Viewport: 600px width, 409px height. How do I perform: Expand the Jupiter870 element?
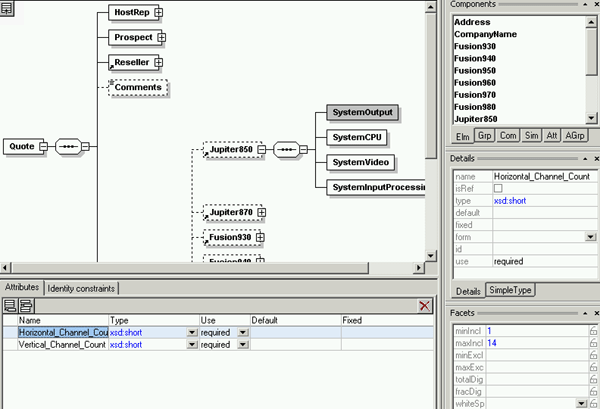click(x=261, y=212)
